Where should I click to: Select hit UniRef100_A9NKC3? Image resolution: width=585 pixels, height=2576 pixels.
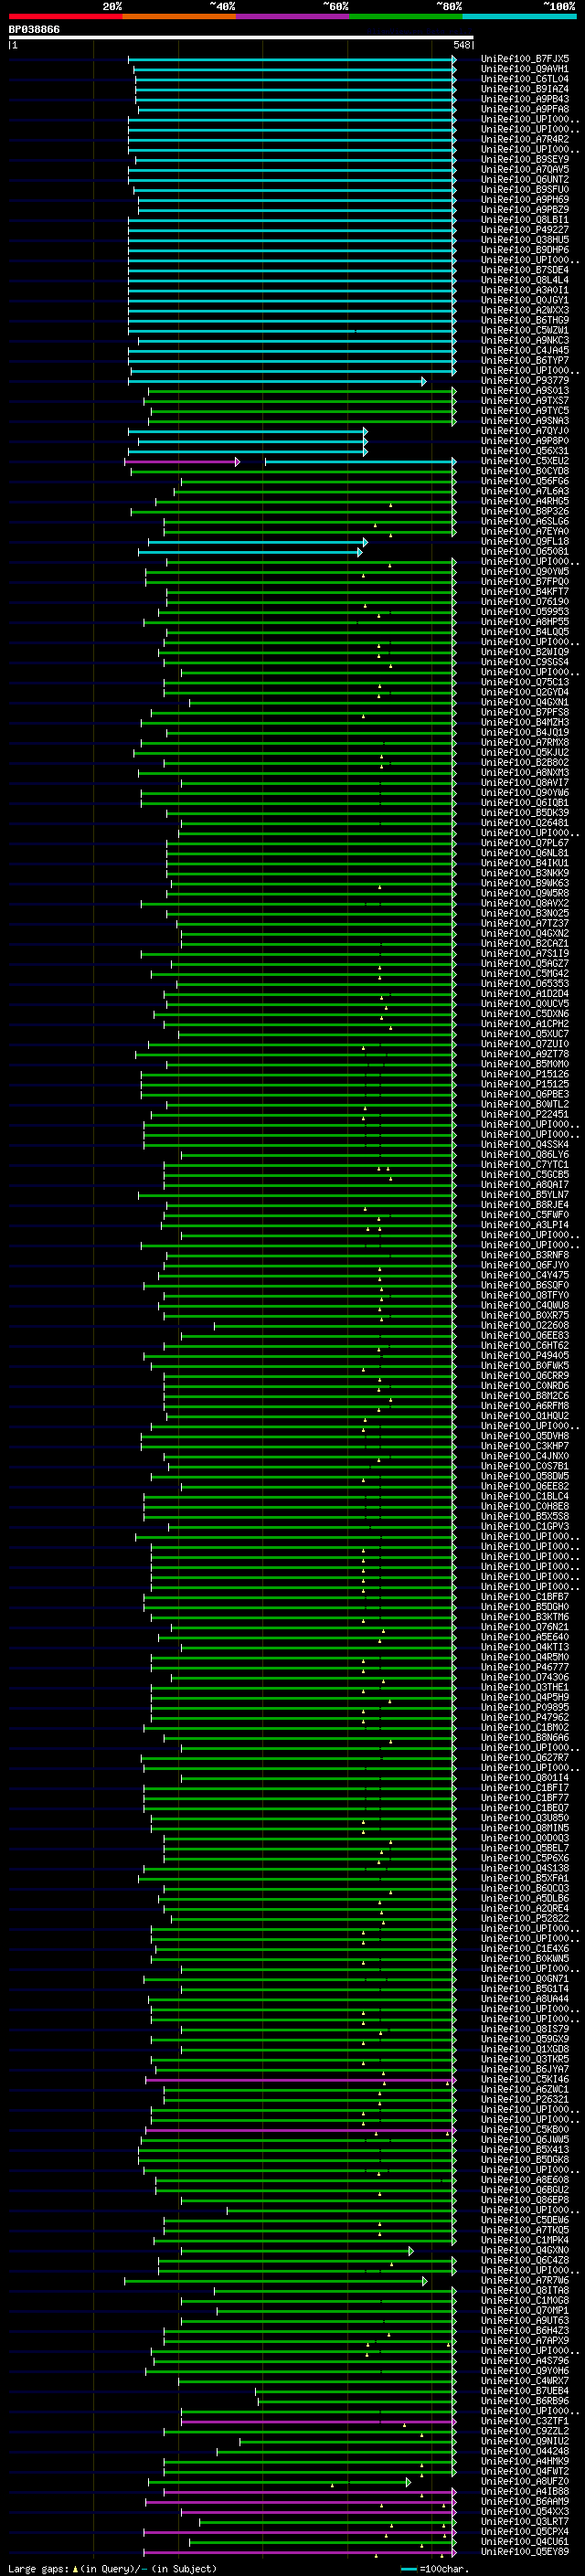coord(525,341)
